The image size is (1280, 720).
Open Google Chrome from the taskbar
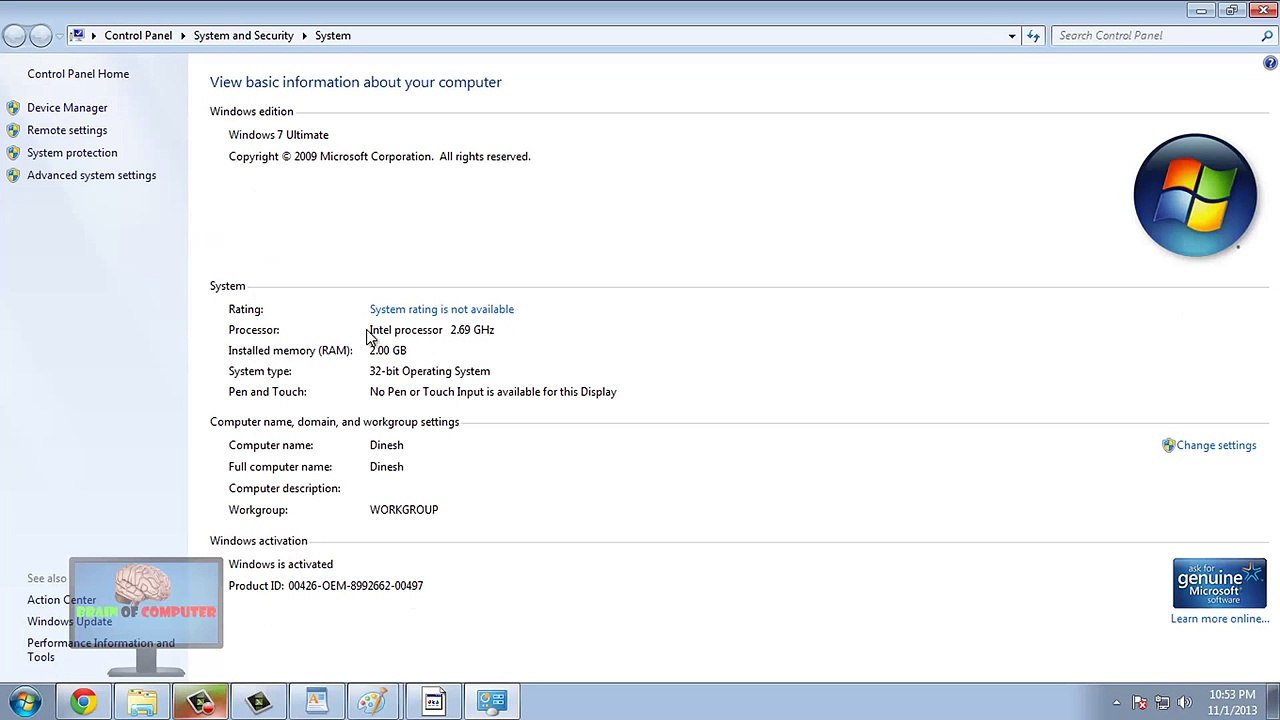click(83, 702)
